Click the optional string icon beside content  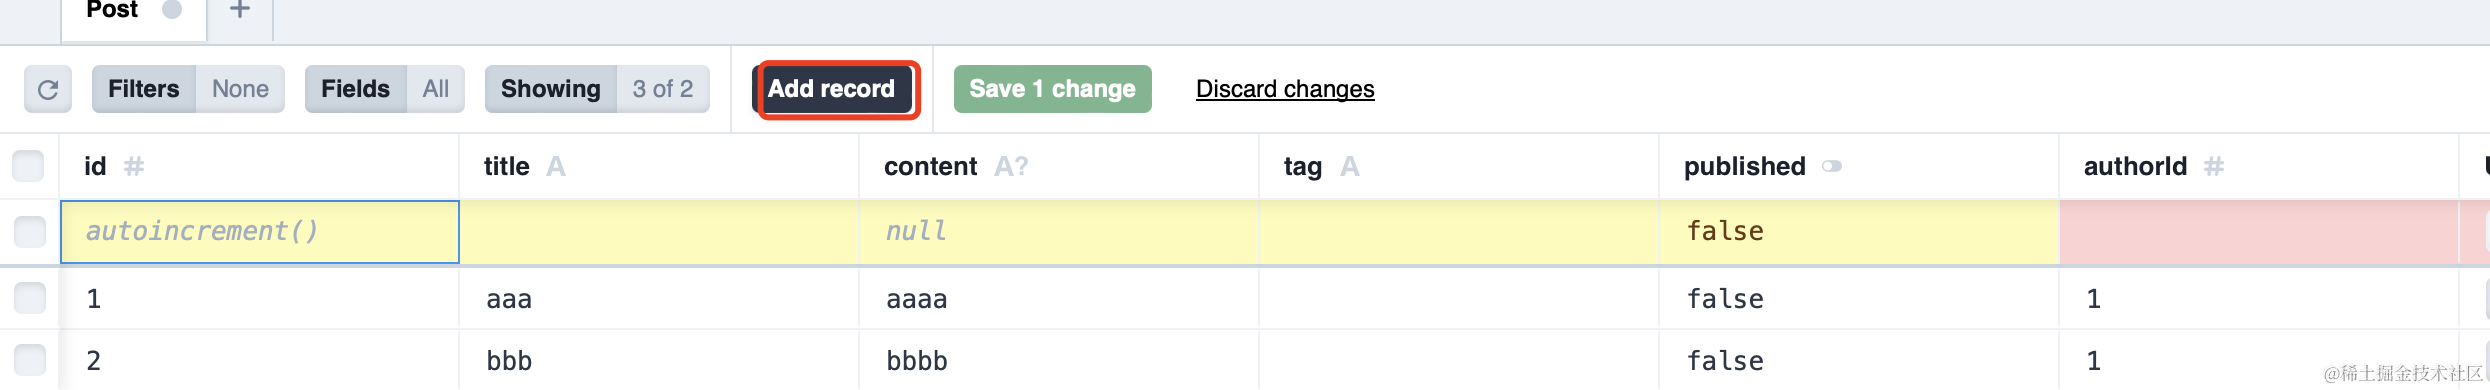pyautogui.click(x=1011, y=167)
